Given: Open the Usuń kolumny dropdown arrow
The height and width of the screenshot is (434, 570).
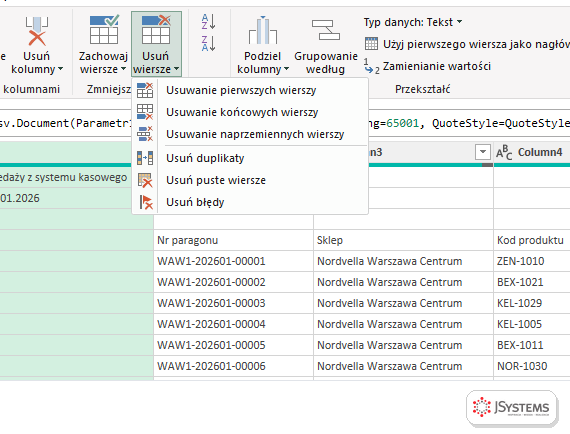Looking at the screenshot, I should click(61, 69).
